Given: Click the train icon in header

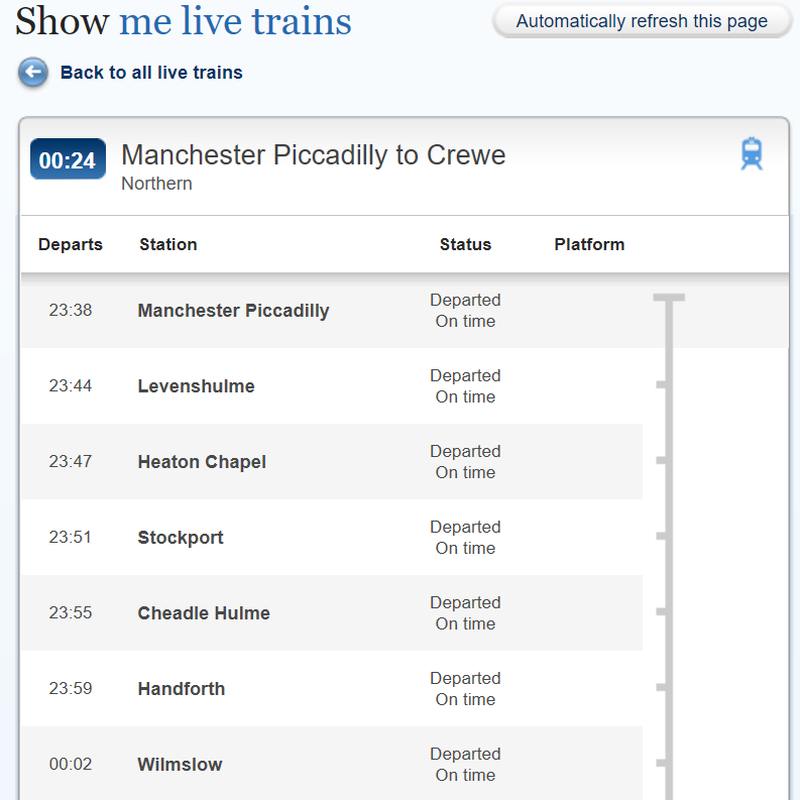Looking at the screenshot, I should (x=752, y=153).
